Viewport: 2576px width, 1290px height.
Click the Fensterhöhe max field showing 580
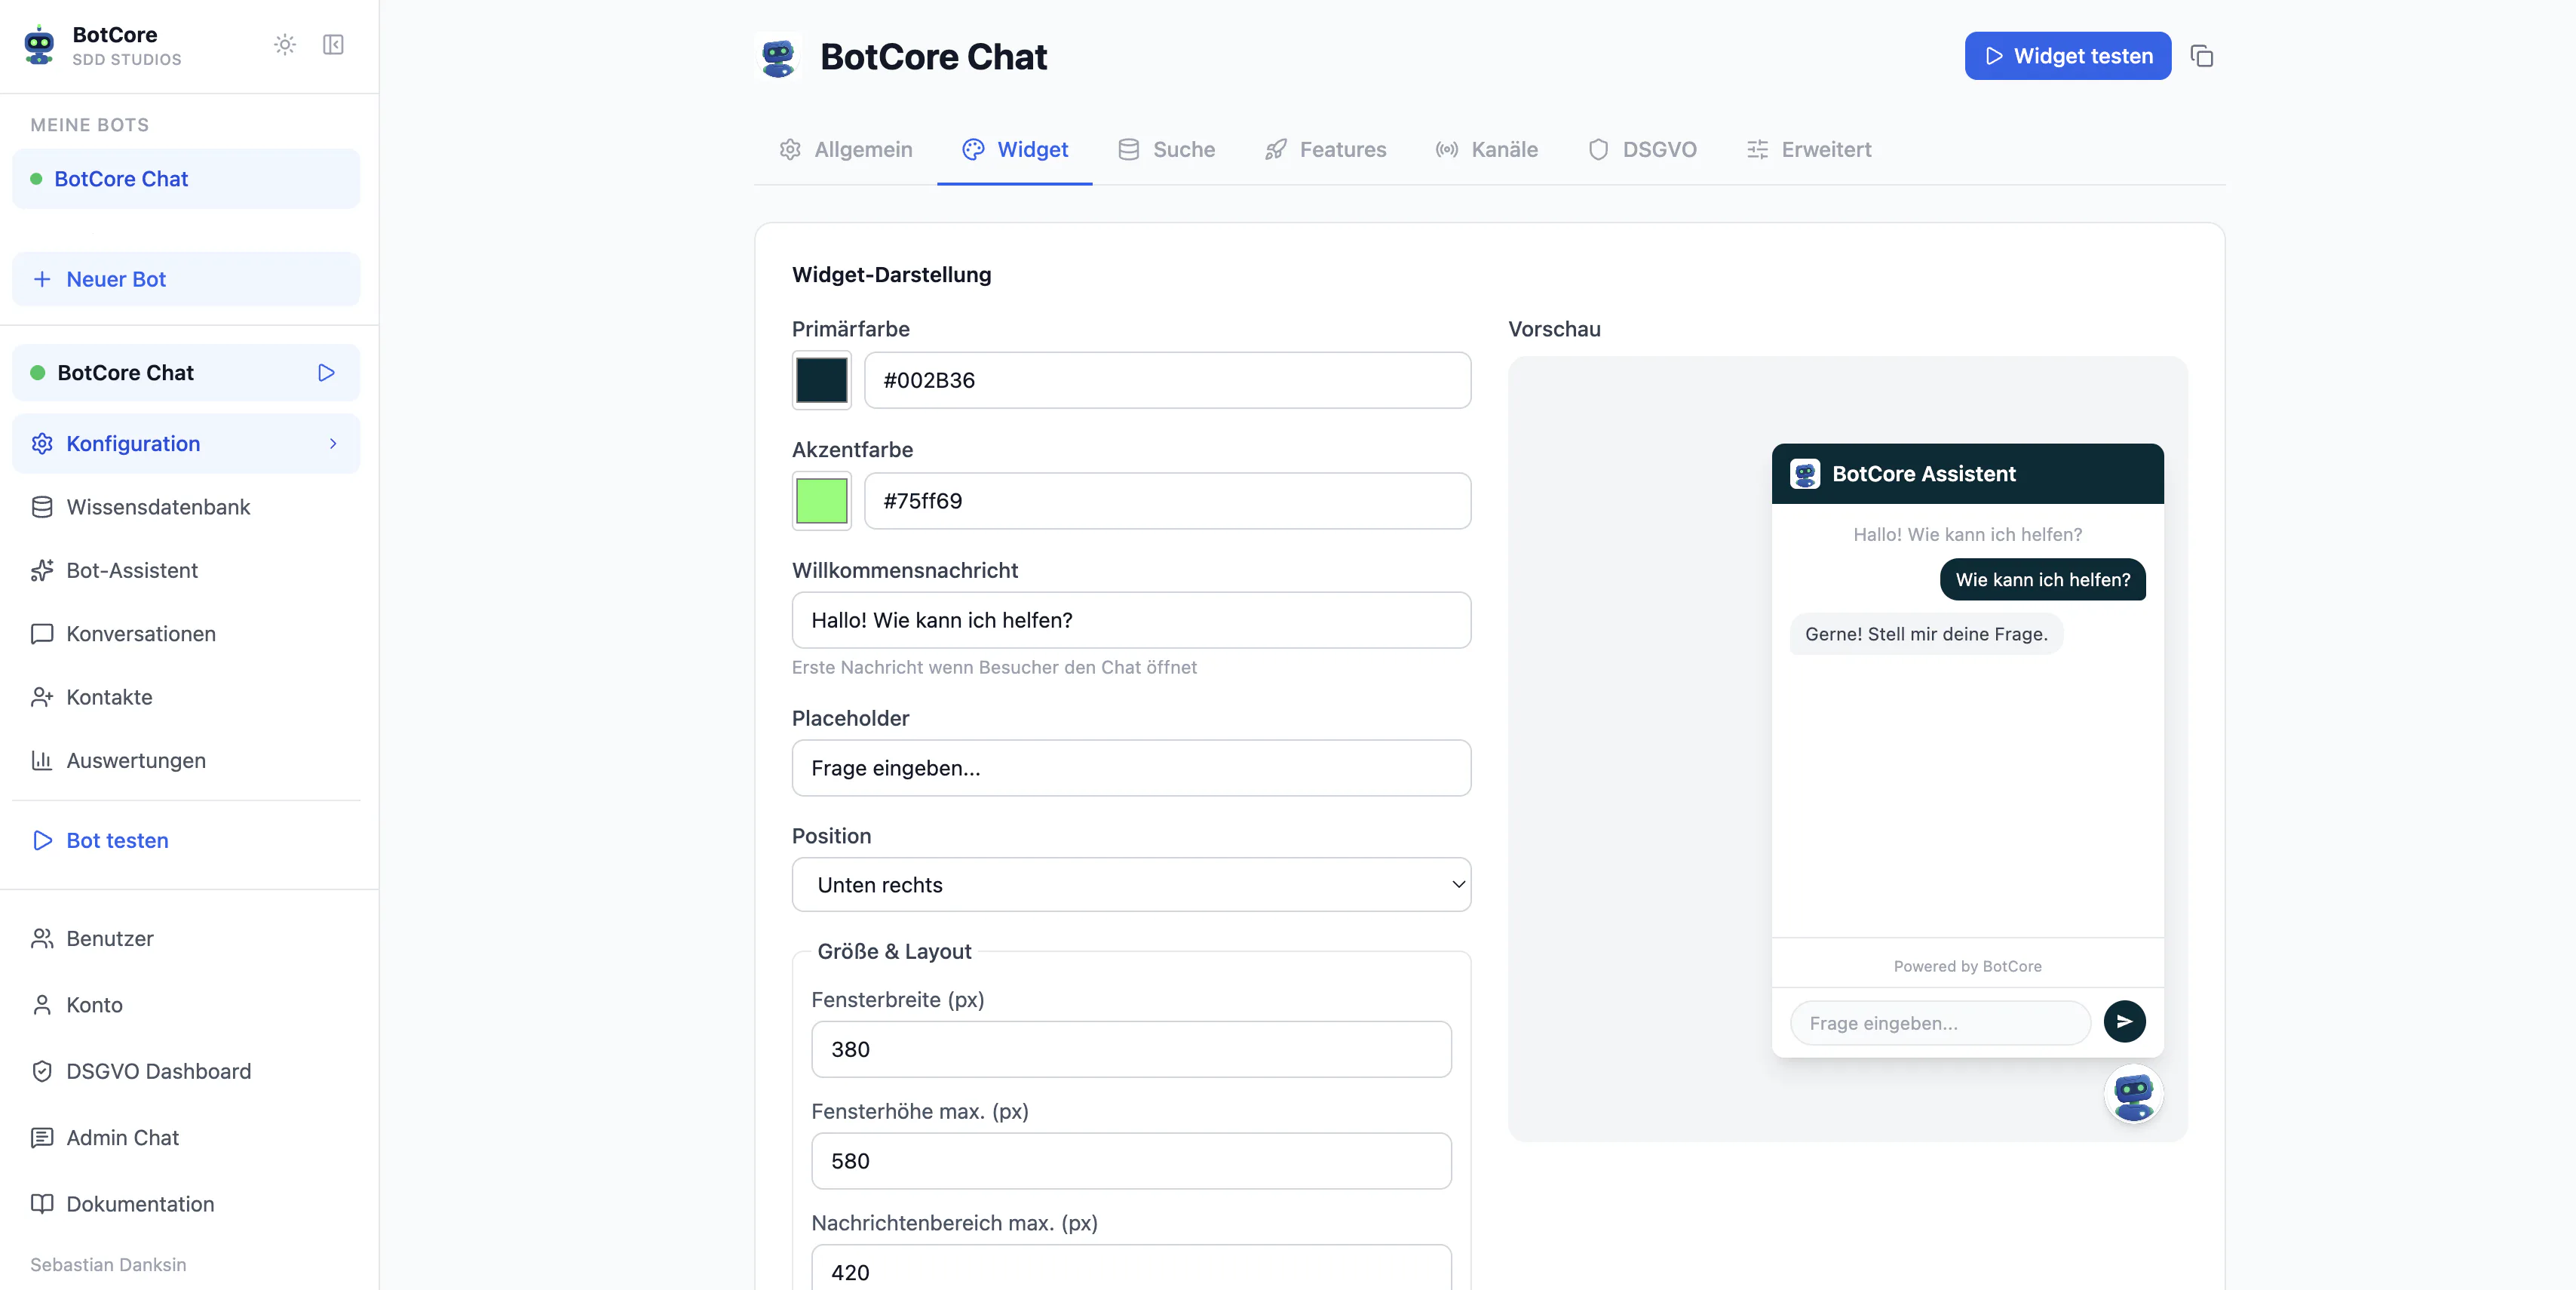pyautogui.click(x=1131, y=1161)
